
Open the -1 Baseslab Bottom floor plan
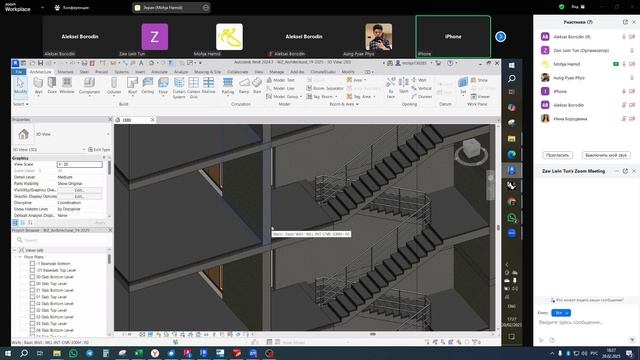pos(53,264)
